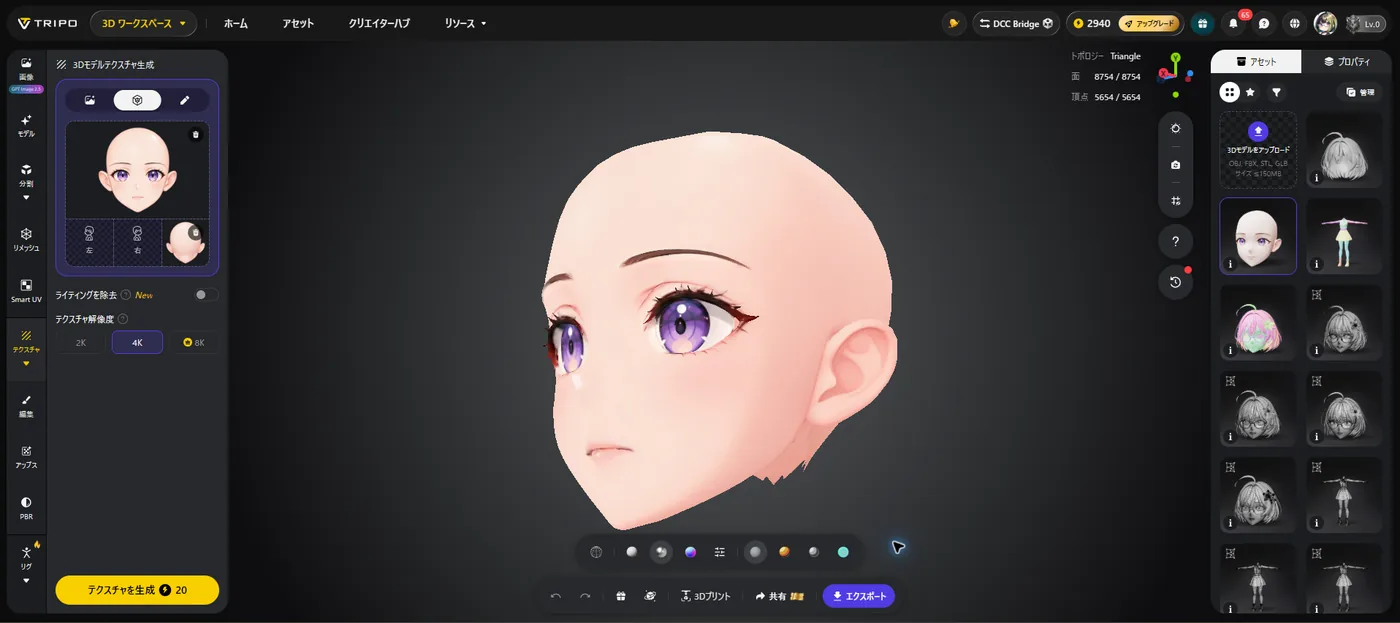Open the support chat question bubble icon
This screenshot has width=1400, height=623.
tap(1264, 23)
